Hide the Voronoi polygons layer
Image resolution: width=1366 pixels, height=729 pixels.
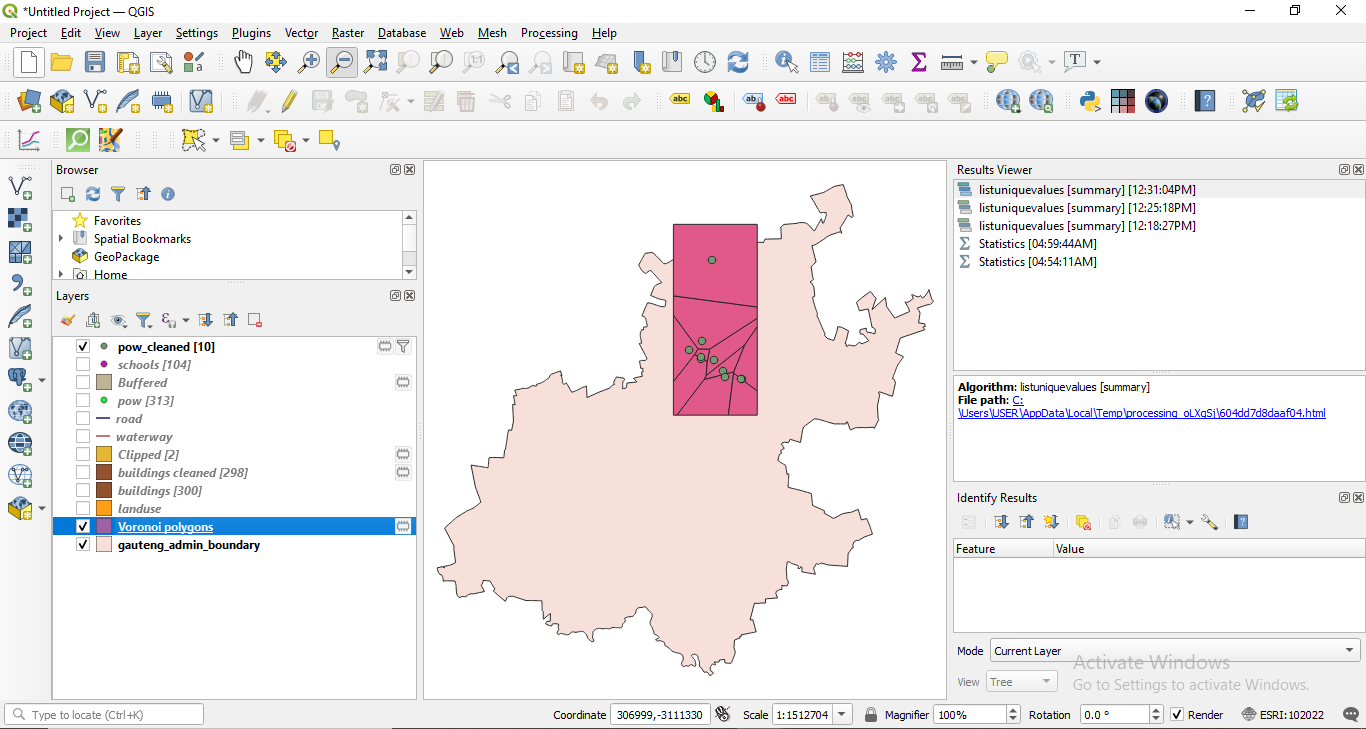[x=83, y=527]
